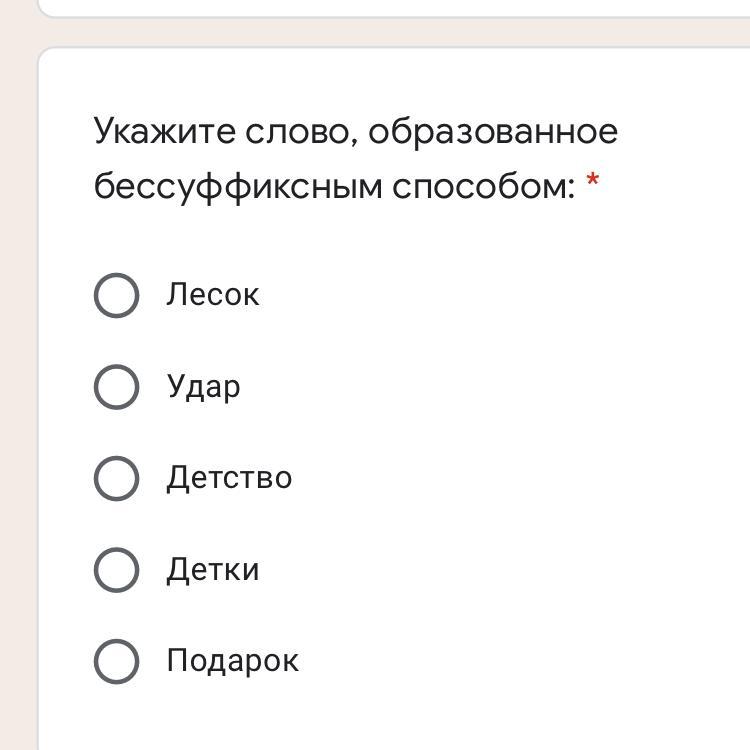Click empty white space right of Подарок

click(520, 661)
